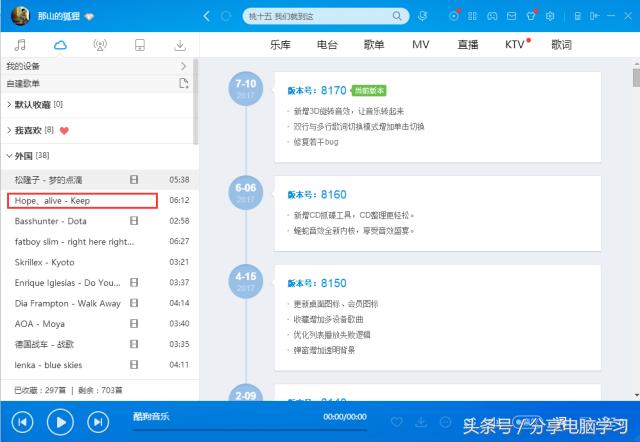Switch to mini mode icon

594,16
